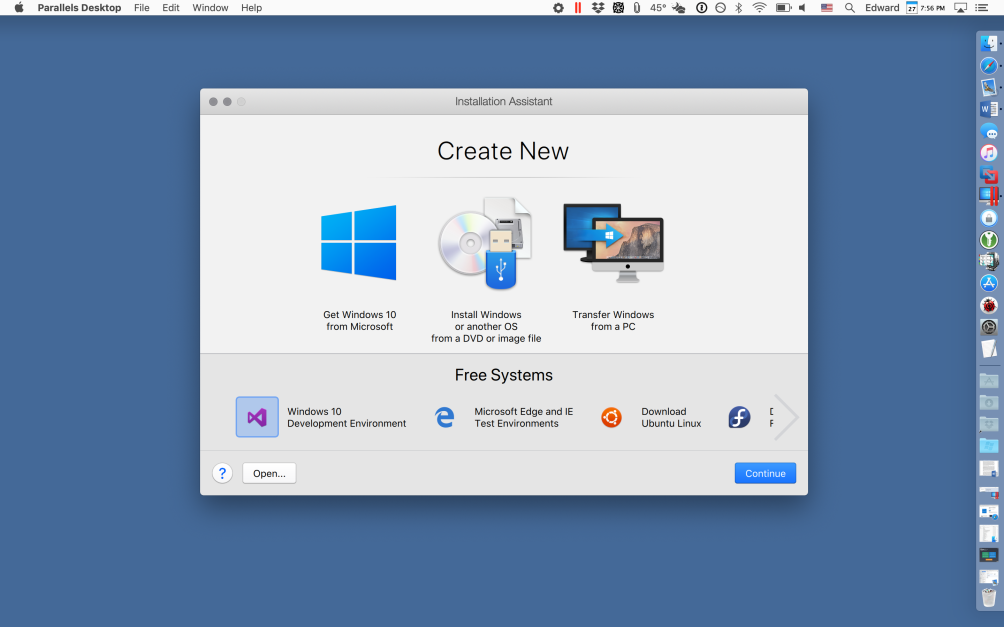Select Get Windows 10 from Microsoft
Viewport: 1004px width, 627px height.
(x=359, y=267)
